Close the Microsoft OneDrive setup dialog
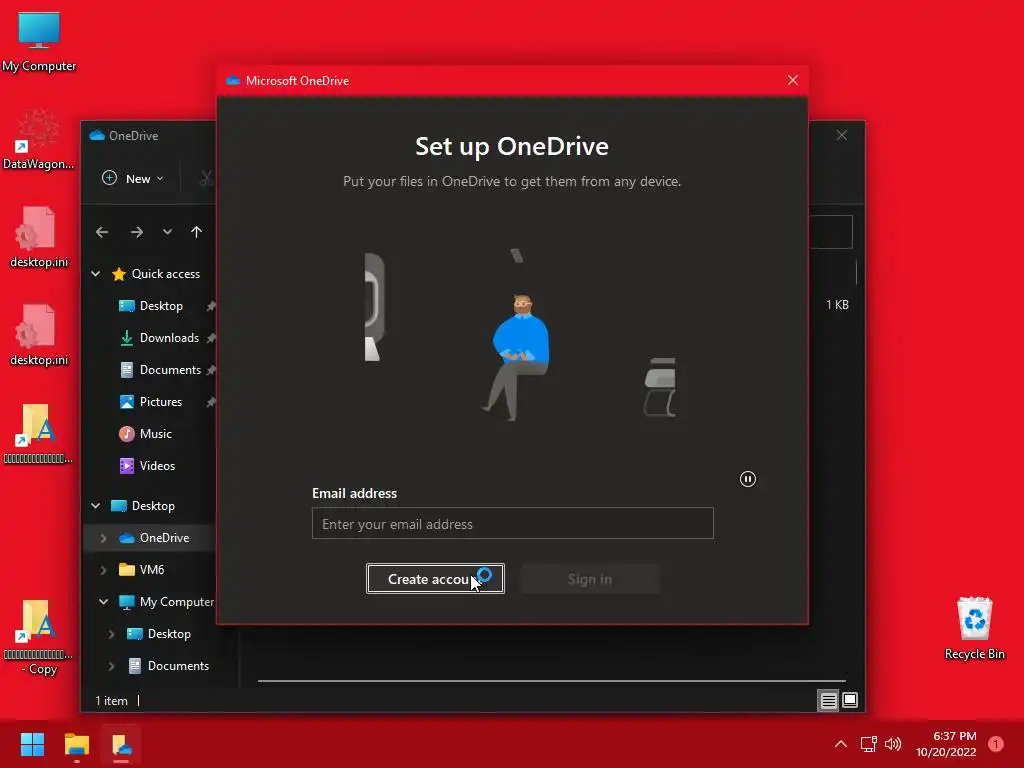 click(x=793, y=80)
